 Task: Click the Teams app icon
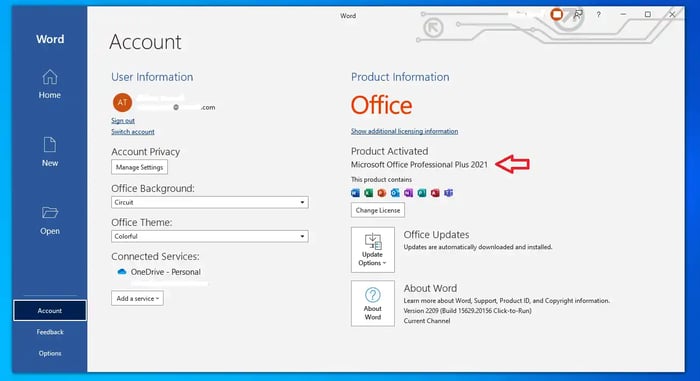point(449,193)
